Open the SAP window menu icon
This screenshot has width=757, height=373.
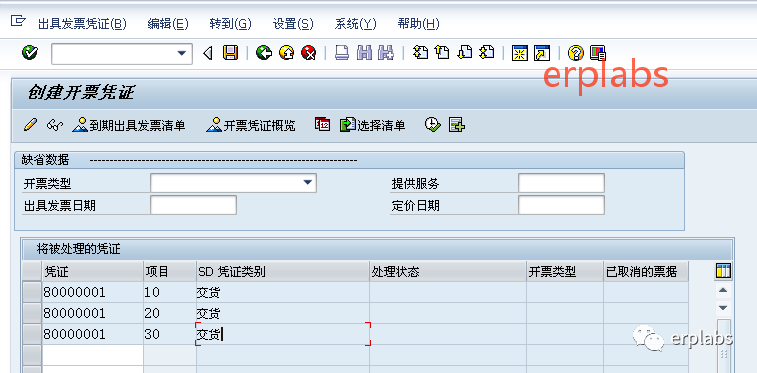point(18,21)
